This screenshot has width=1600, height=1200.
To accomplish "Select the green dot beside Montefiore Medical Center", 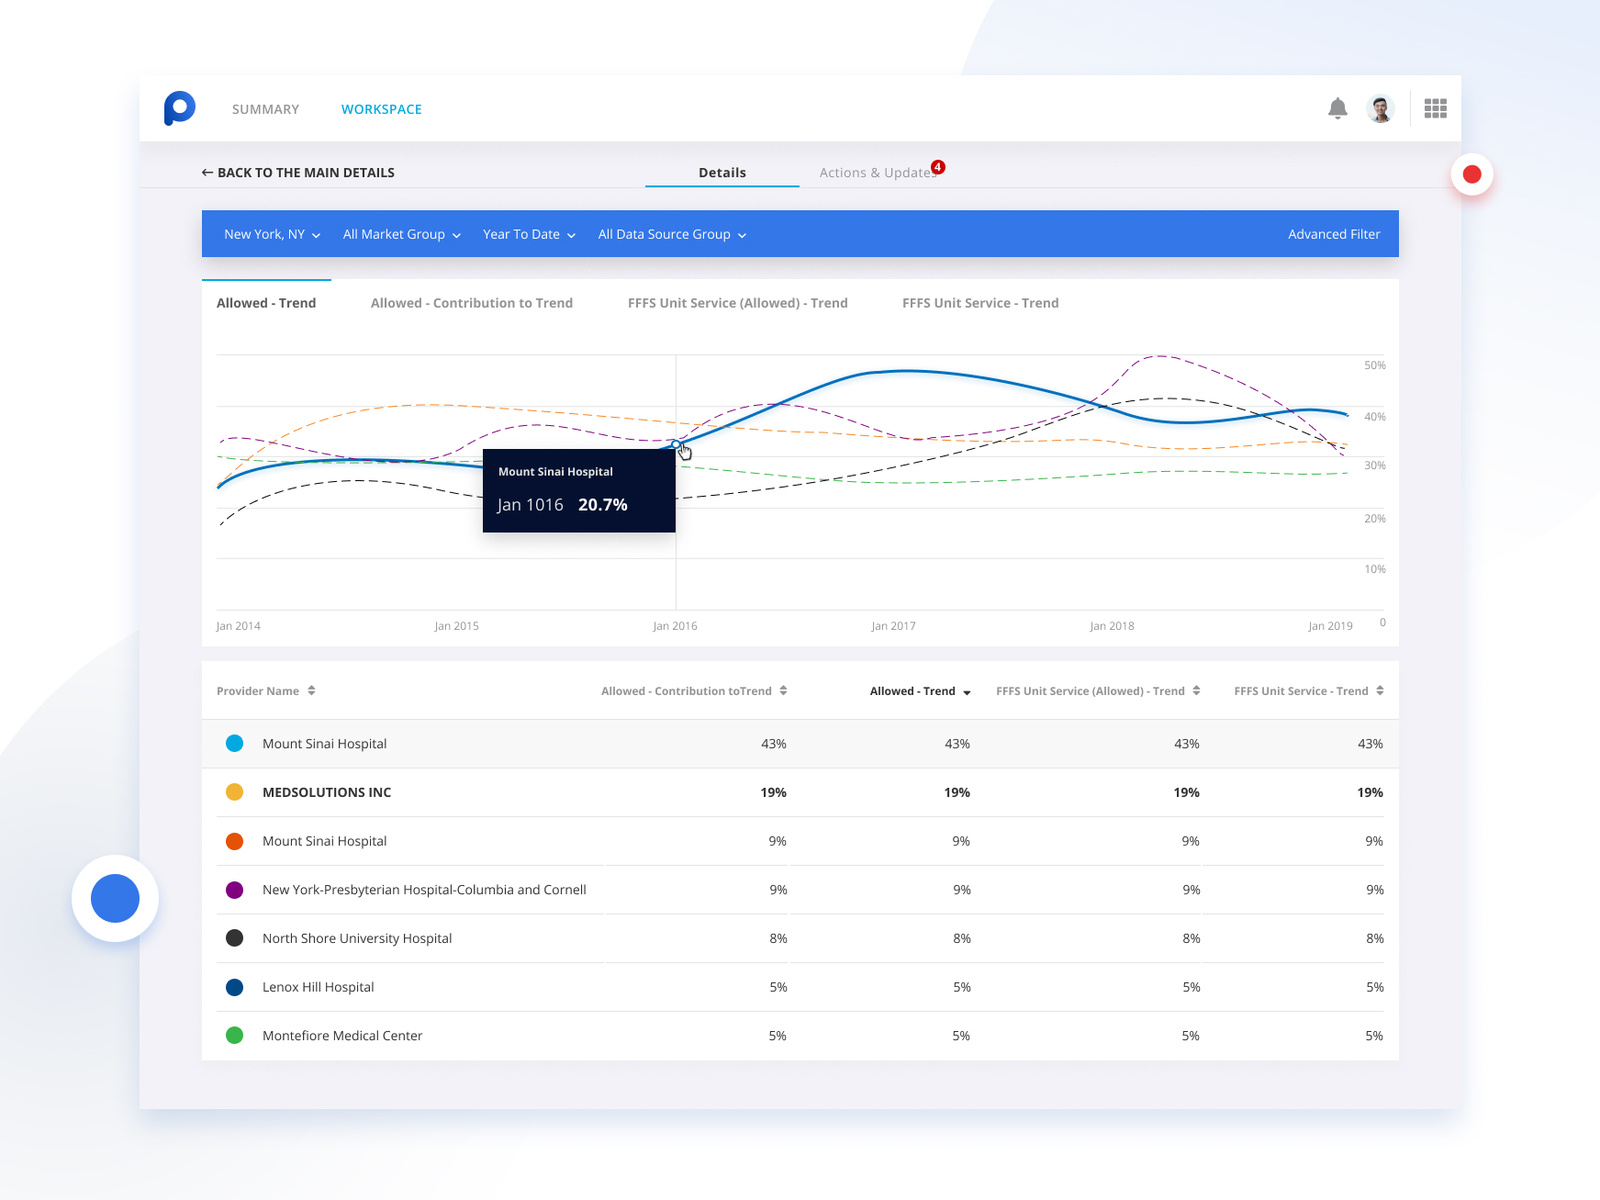I will coord(234,1035).
